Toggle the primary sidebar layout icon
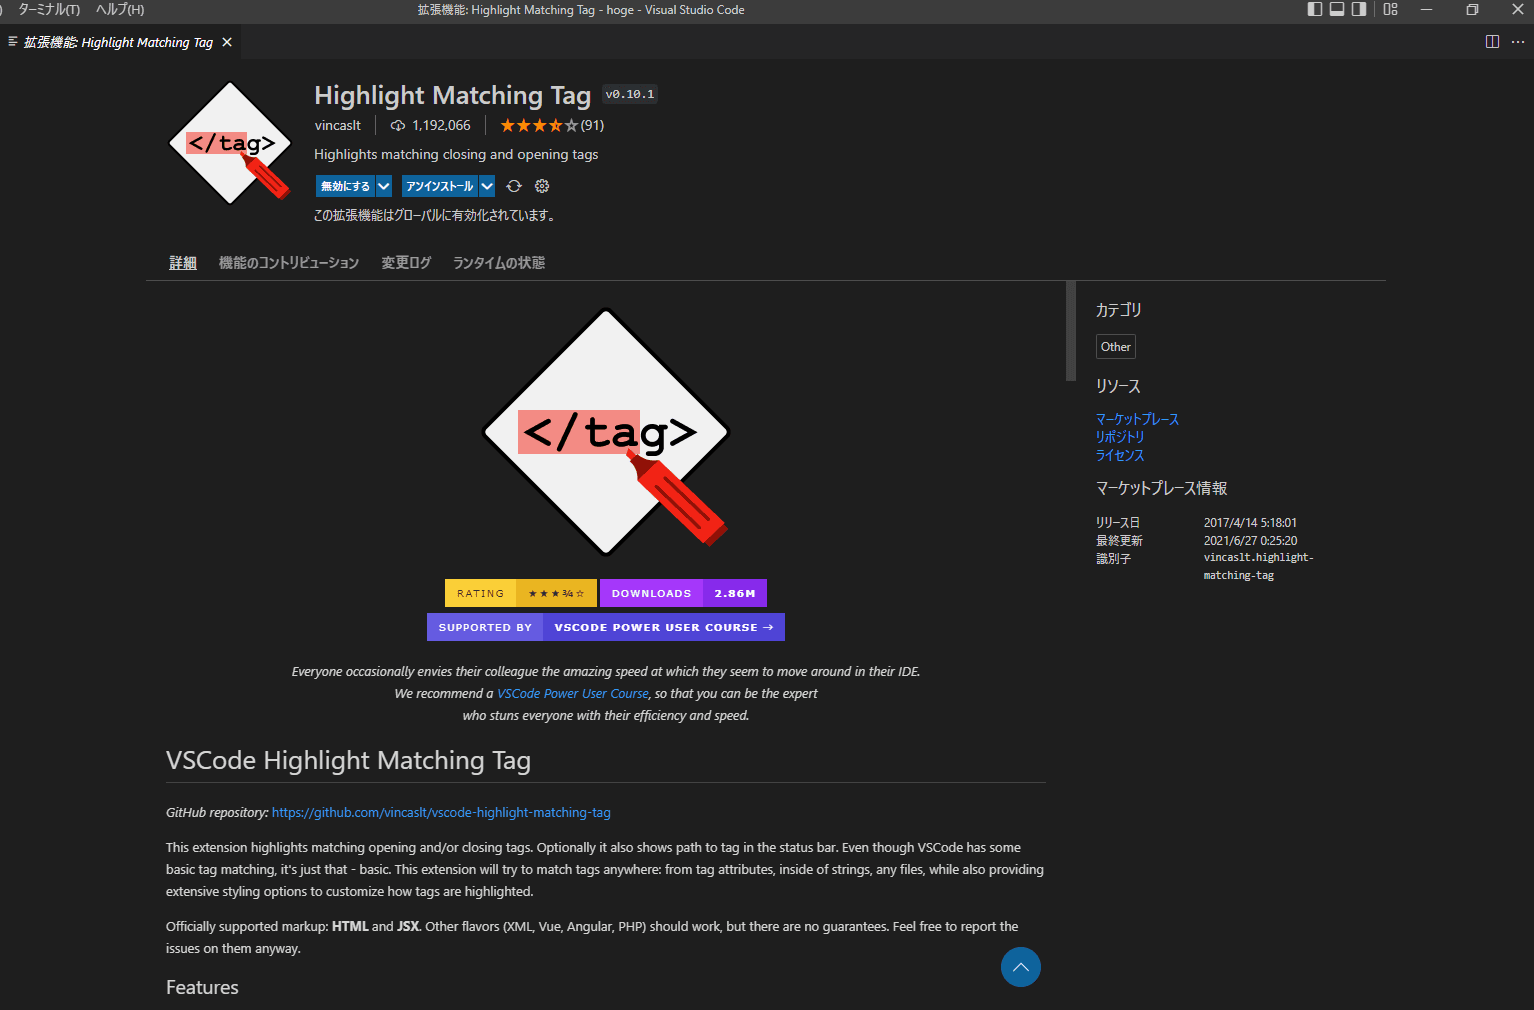1534x1010 pixels. 1315,10
